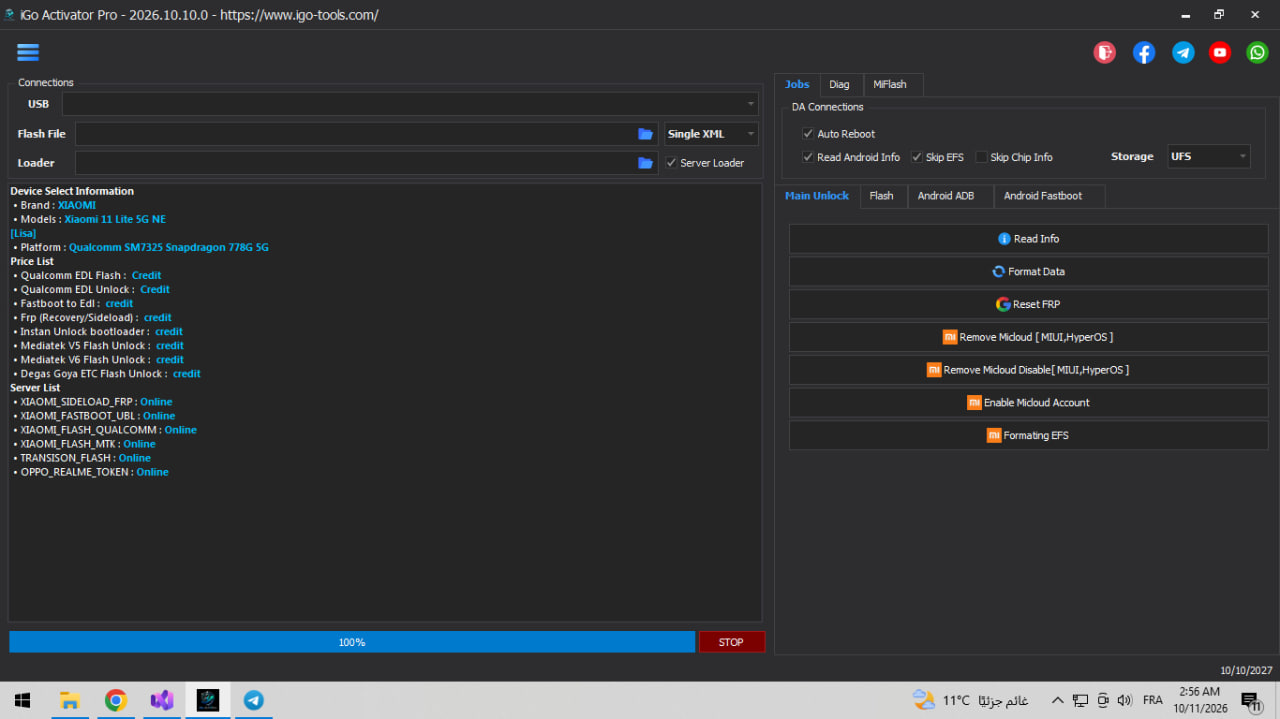Viewport: 1280px width, 719px height.
Task: Click the Degas Goya ETC Flash Unlock row
Action: [107, 373]
